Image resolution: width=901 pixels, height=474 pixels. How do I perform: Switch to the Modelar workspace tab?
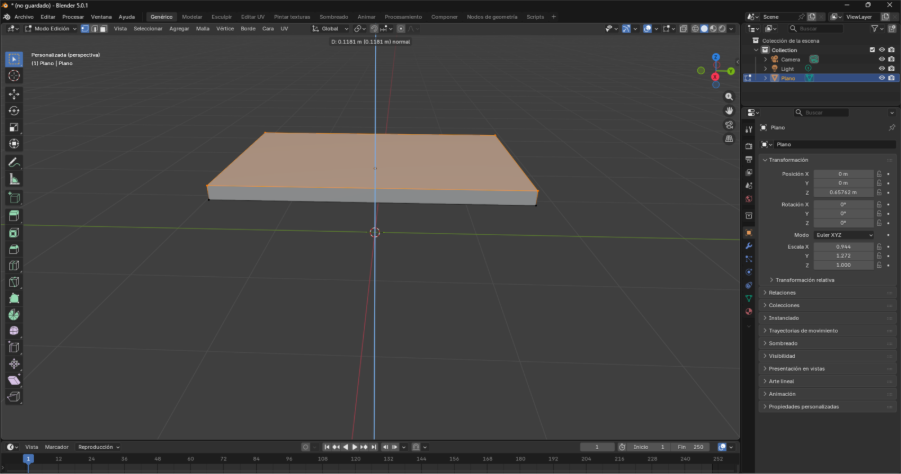pyautogui.click(x=190, y=17)
